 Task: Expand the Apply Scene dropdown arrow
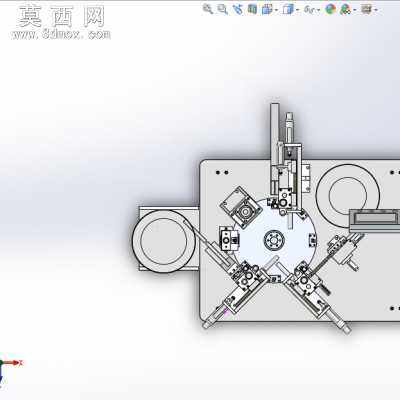click(x=355, y=10)
